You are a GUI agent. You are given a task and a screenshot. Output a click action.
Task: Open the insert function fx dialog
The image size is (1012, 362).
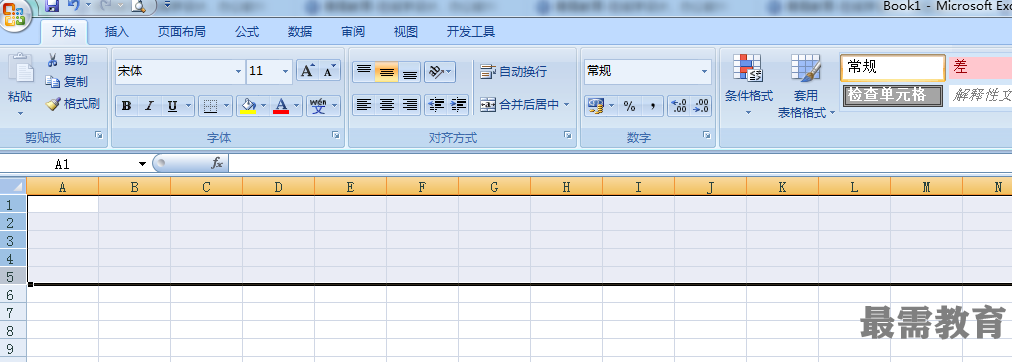(x=217, y=163)
